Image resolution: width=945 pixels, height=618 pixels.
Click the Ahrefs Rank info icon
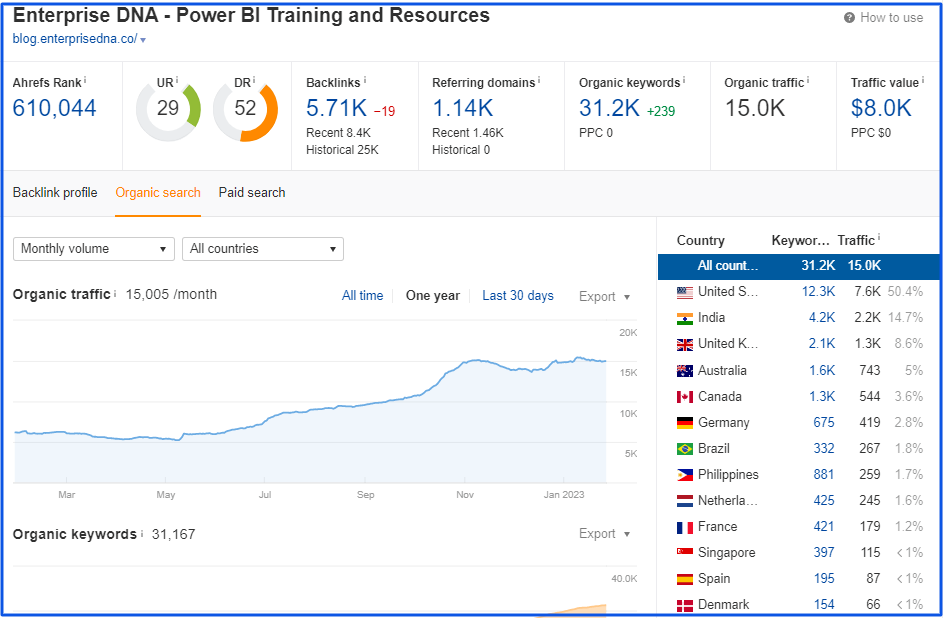[x=85, y=80]
